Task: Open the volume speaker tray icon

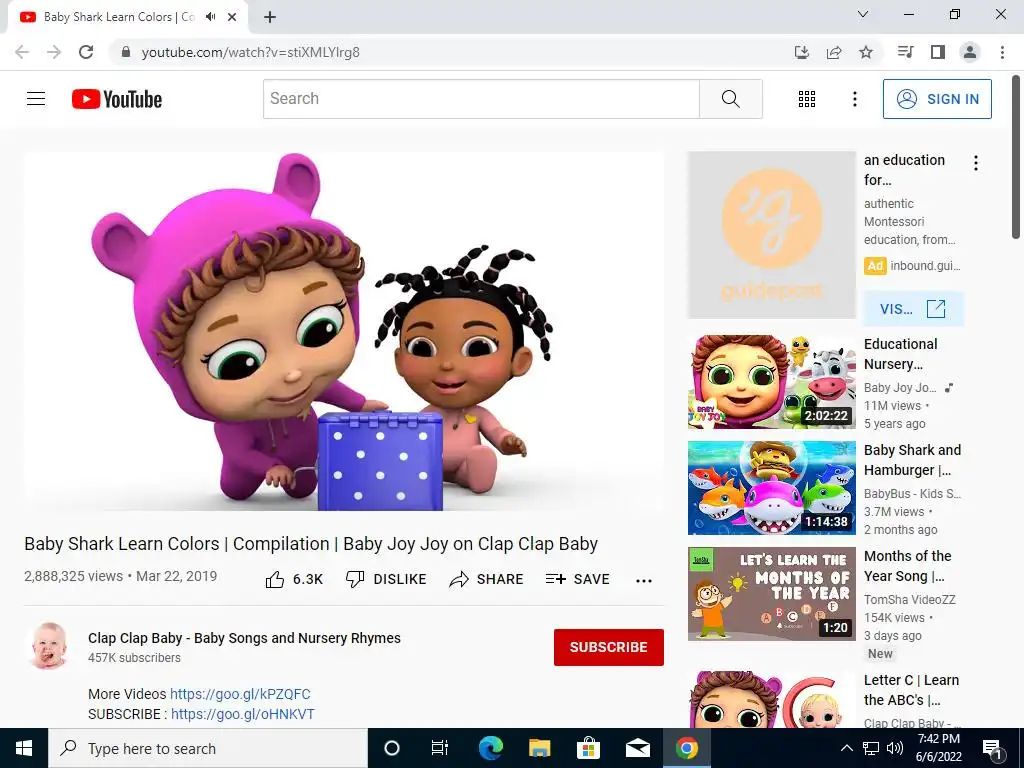Action: click(895, 748)
